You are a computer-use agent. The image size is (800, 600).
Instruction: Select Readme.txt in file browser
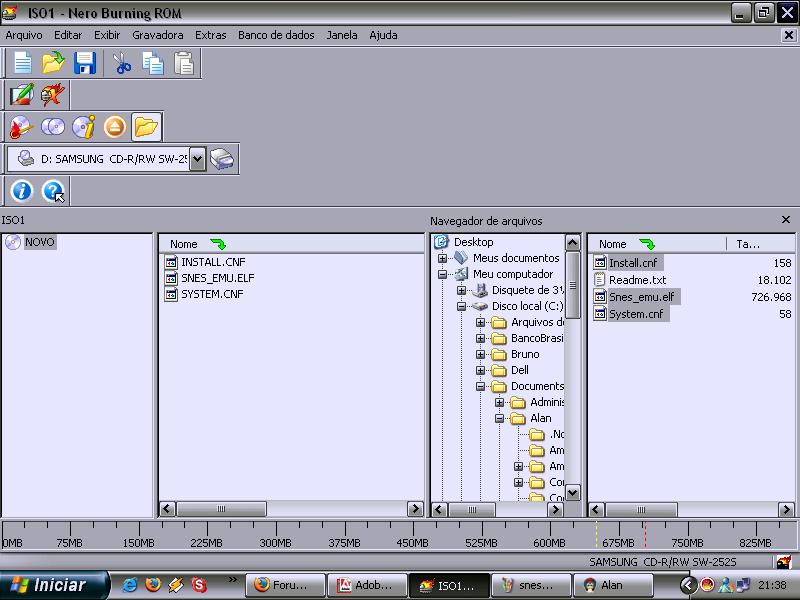click(x=638, y=280)
